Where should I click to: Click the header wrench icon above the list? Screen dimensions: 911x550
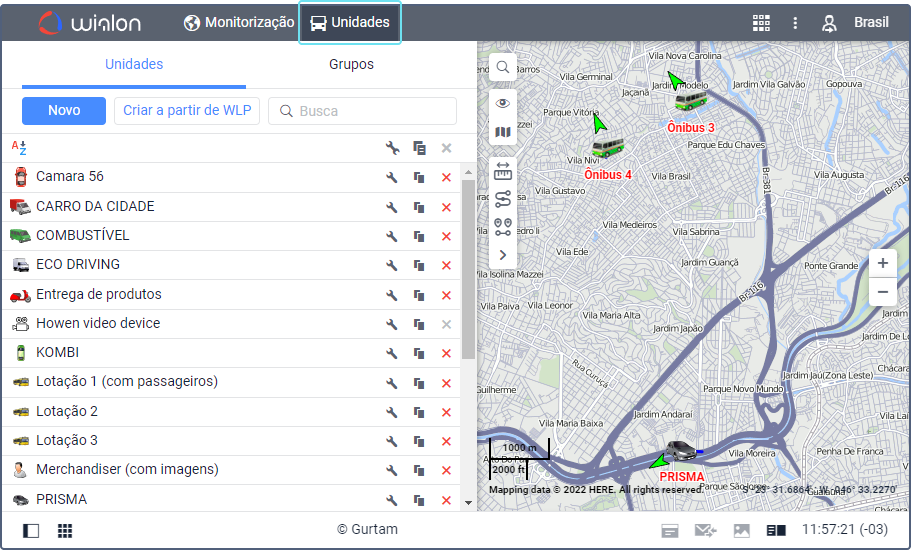(x=393, y=148)
